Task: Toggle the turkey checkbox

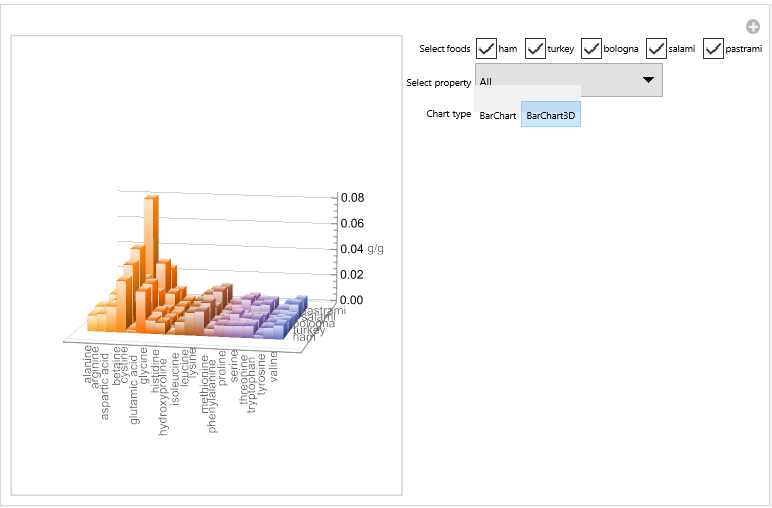Action: point(535,49)
